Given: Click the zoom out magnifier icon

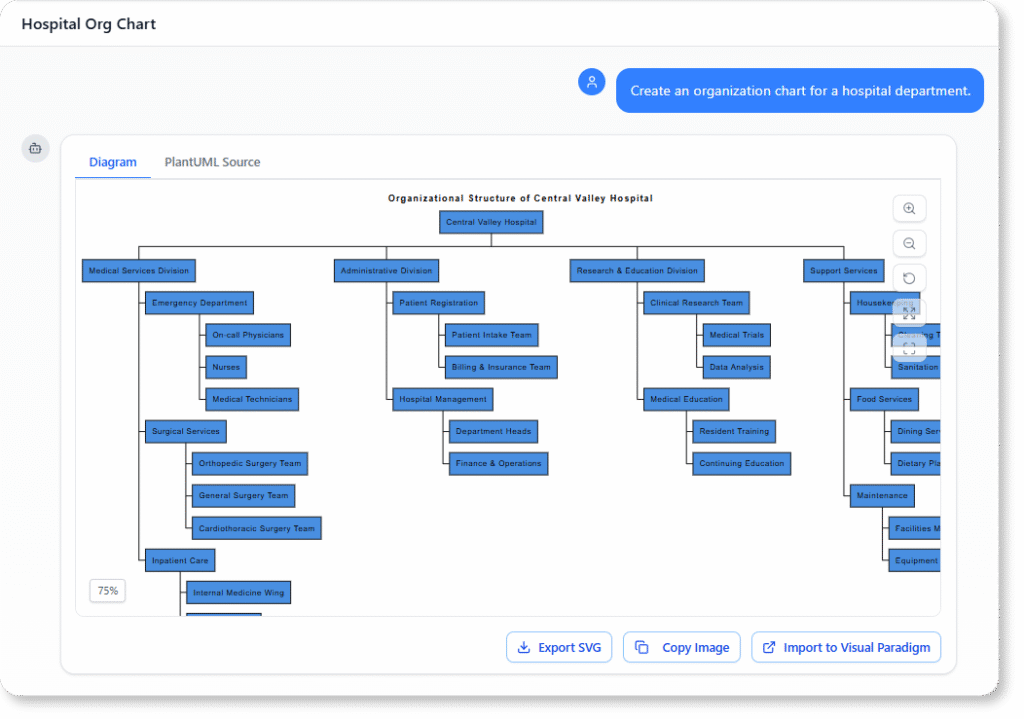Looking at the screenshot, I should 909,244.
